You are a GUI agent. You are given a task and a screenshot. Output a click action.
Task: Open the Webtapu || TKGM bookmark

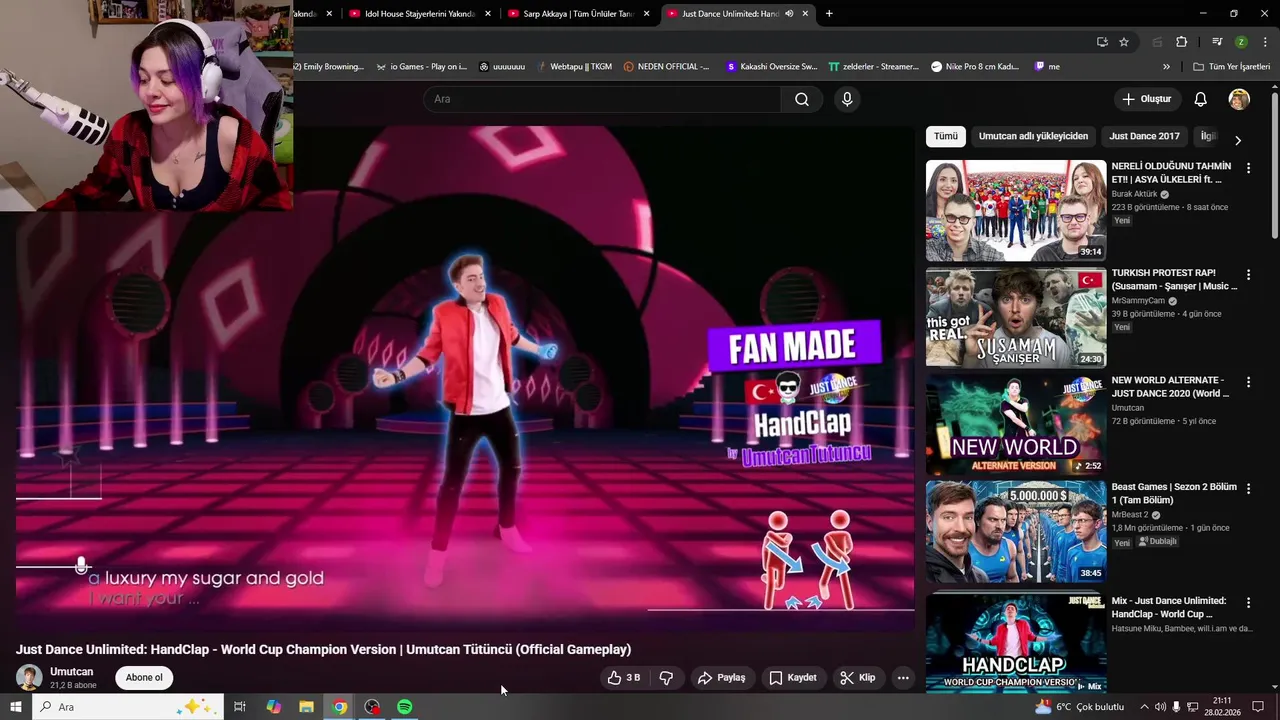pyautogui.click(x=574, y=67)
